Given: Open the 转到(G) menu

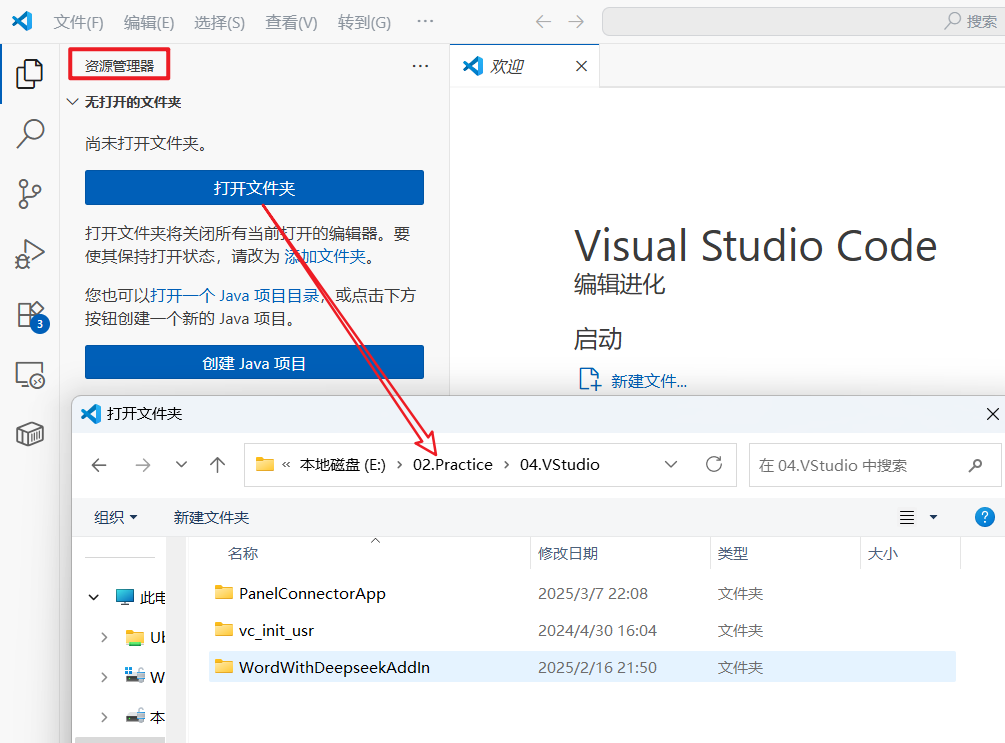Looking at the screenshot, I should coord(364,22).
